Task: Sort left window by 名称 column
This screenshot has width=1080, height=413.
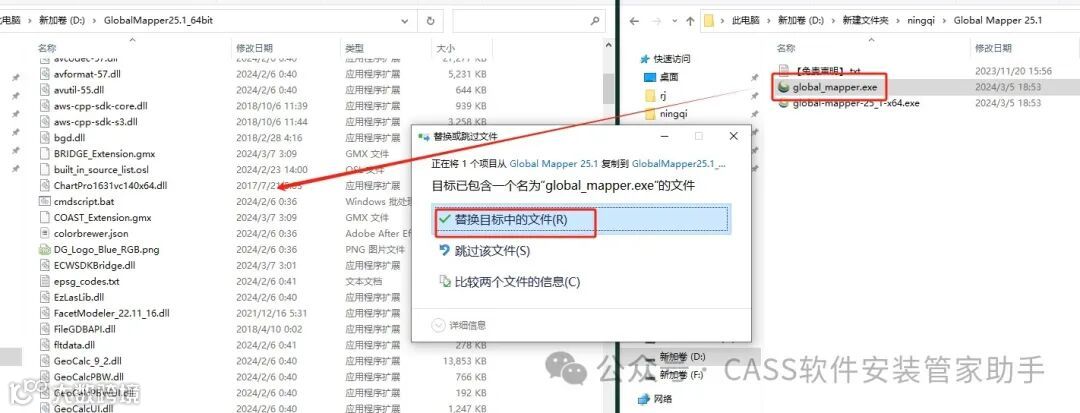Action: tap(47, 48)
